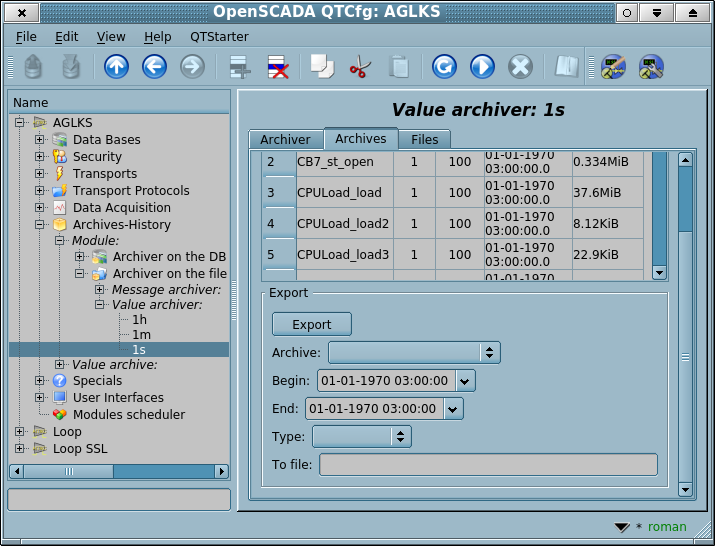Open the Begin date dropdown arrow
The width and height of the screenshot is (715, 546).
point(465,380)
